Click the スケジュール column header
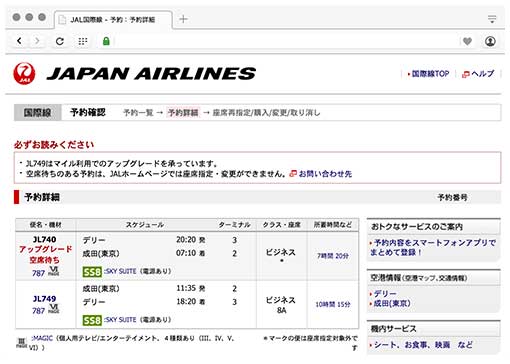 coord(145,225)
